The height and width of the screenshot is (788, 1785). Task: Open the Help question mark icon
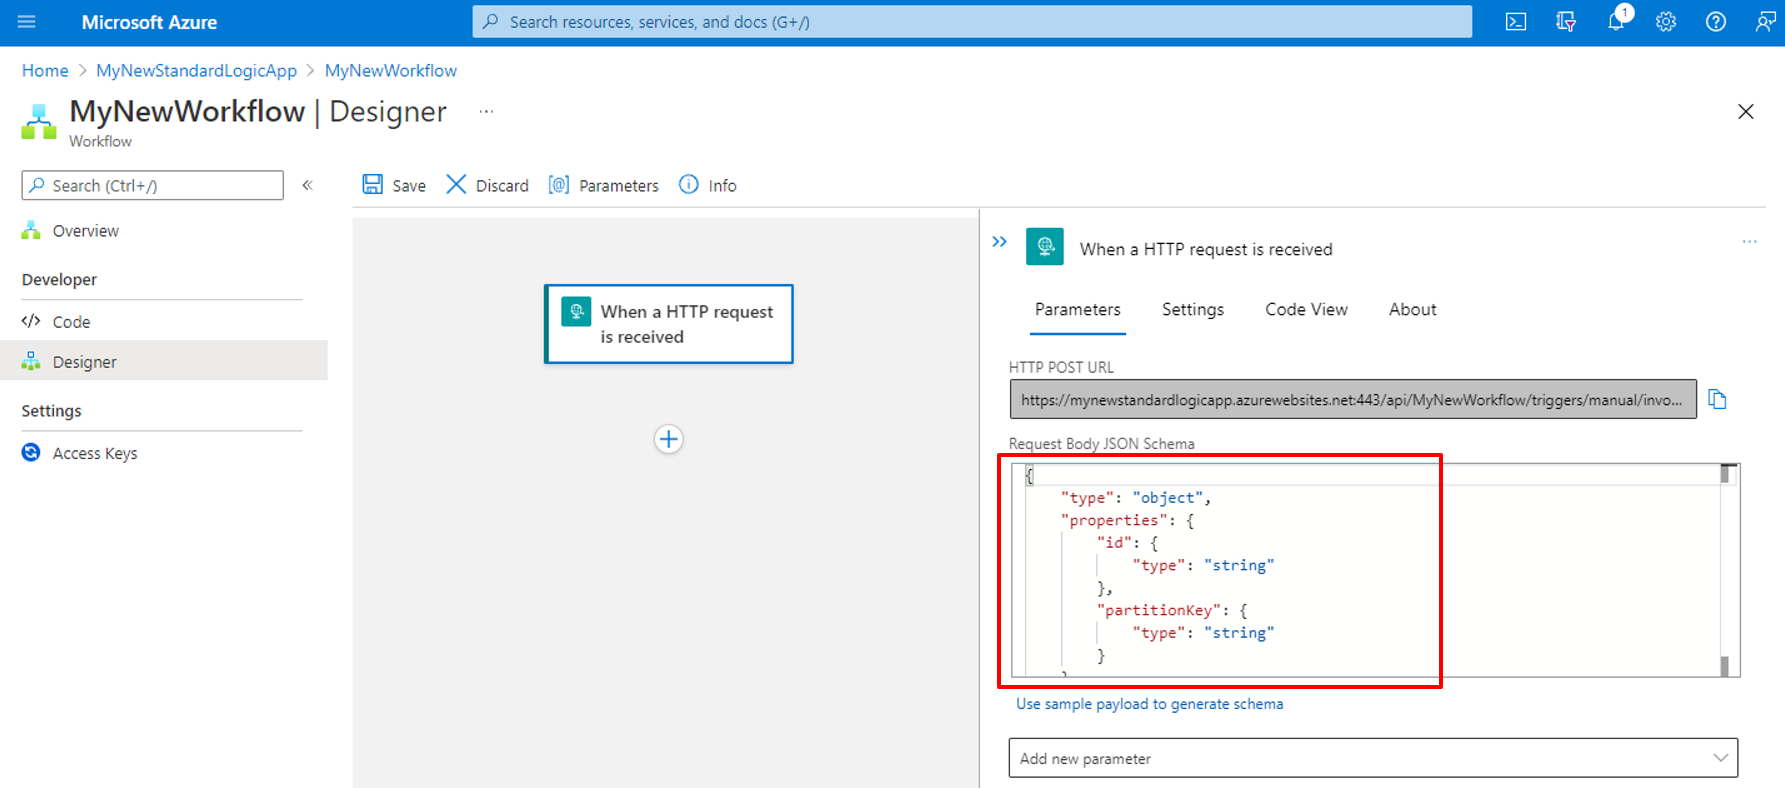click(1716, 22)
